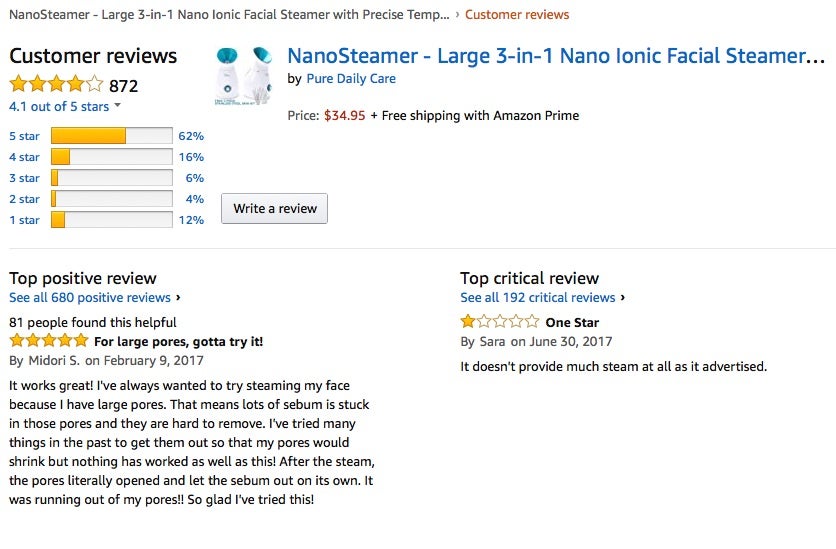Image resolution: width=836 pixels, height=549 pixels.
Task: Open the 'Pure Daily Care' brand link
Action: pyautogui.click(x=351, y=79)
